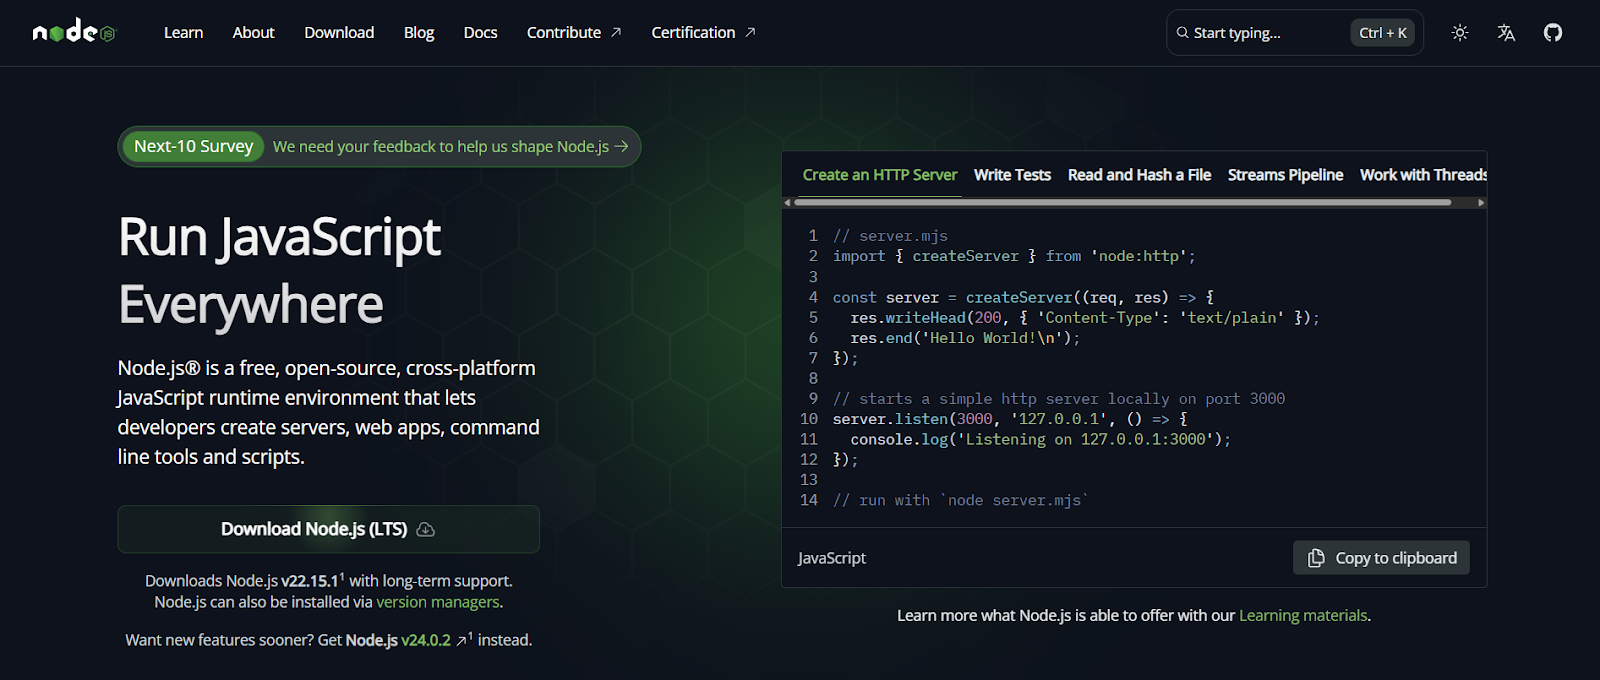Open the Certification external link
Screen dimensions: 1600x680
703,33
